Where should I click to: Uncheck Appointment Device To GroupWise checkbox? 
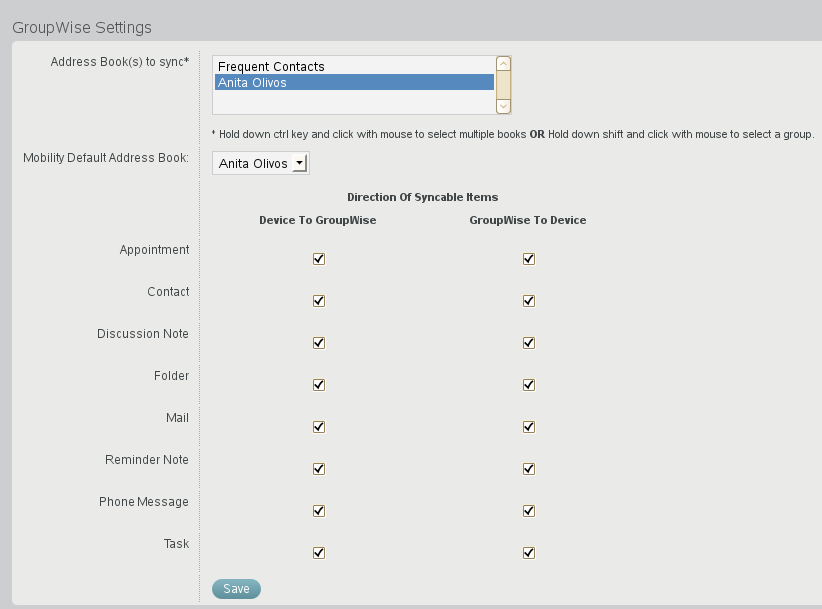click(319, 259)
